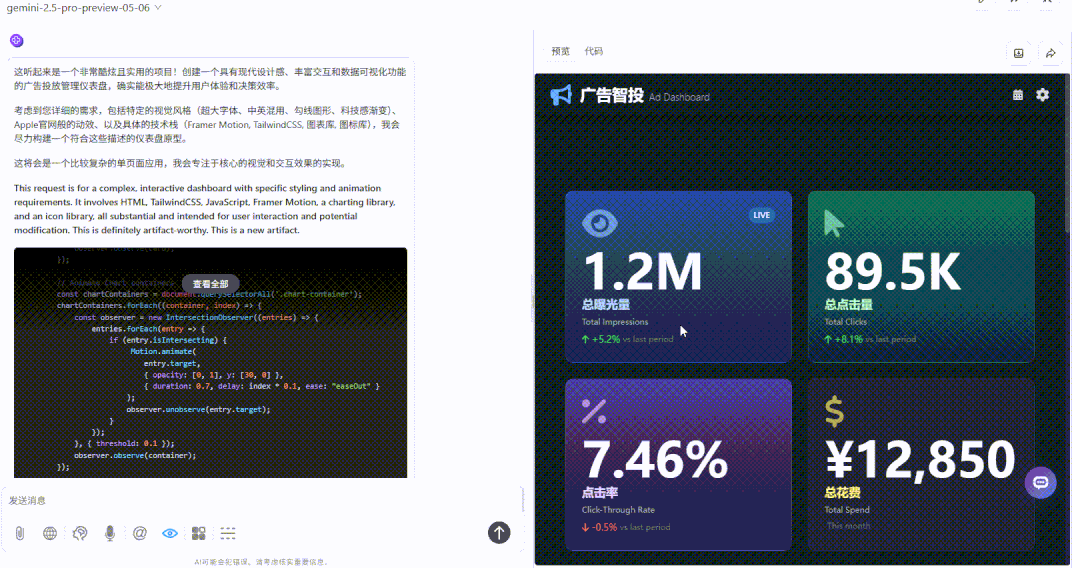Switch to the 代码 tab
Image resolution: width=1072 pixels, height=568 pixels.
(593, 51)
